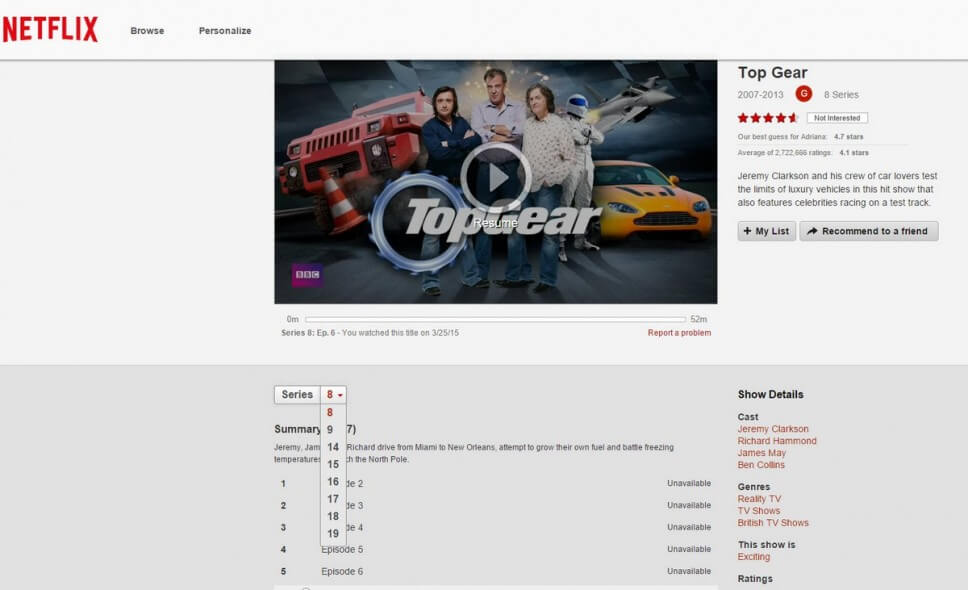Choose series 14 from the list

(x=333, y=447)
